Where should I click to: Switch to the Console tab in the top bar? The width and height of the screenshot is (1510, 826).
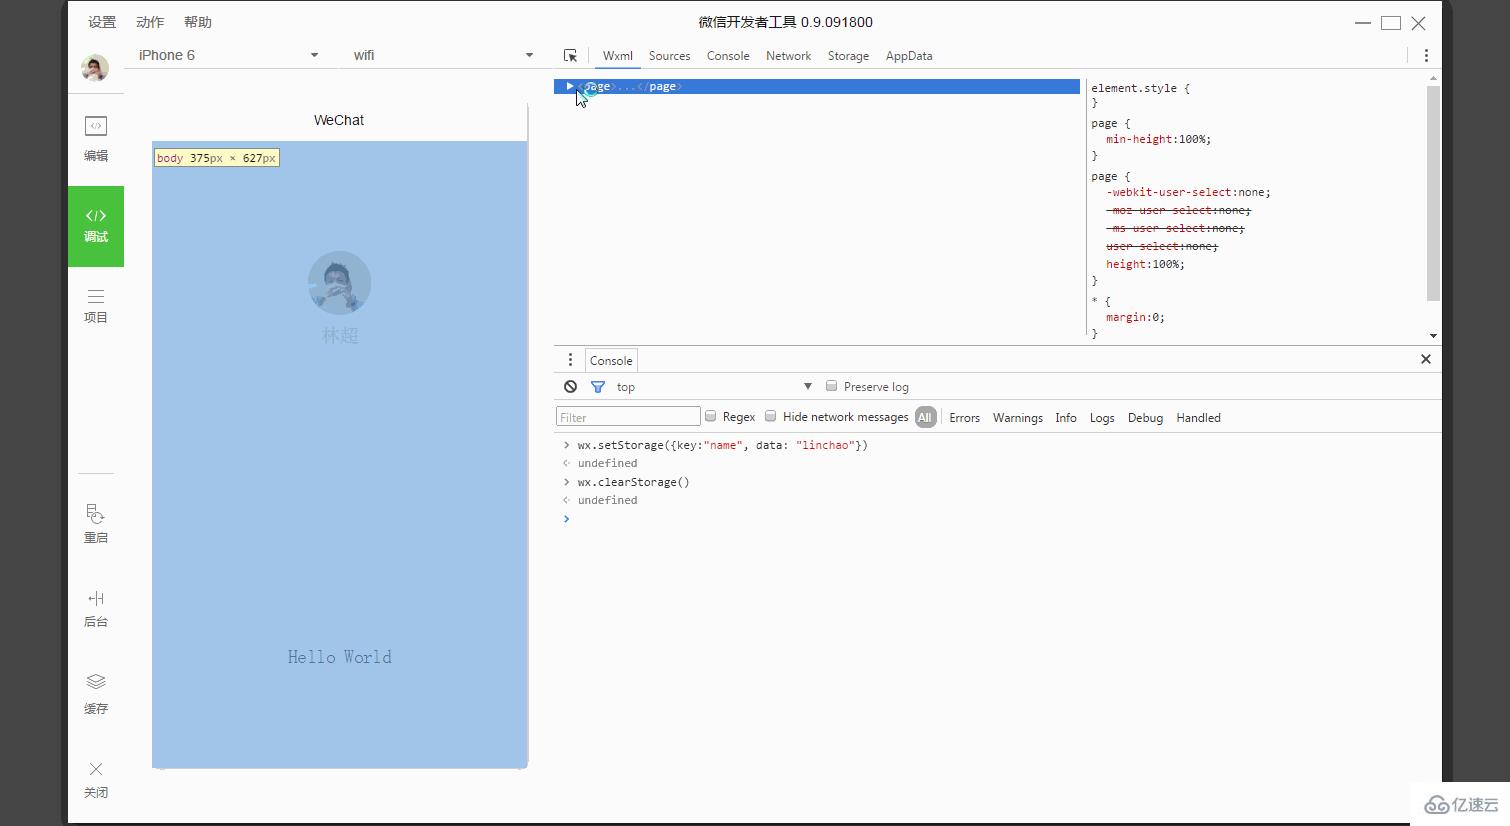coord(728,56)
